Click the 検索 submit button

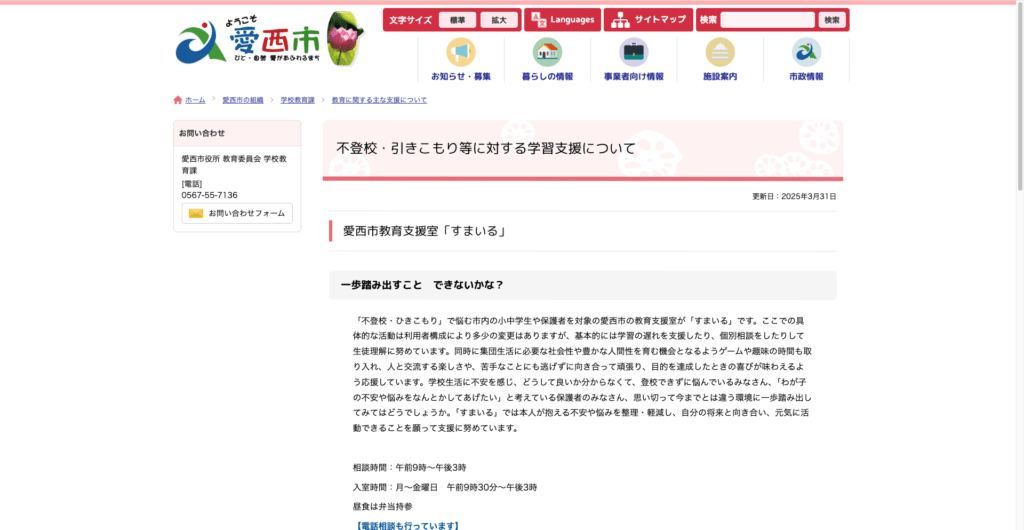(x=832, y=20)
